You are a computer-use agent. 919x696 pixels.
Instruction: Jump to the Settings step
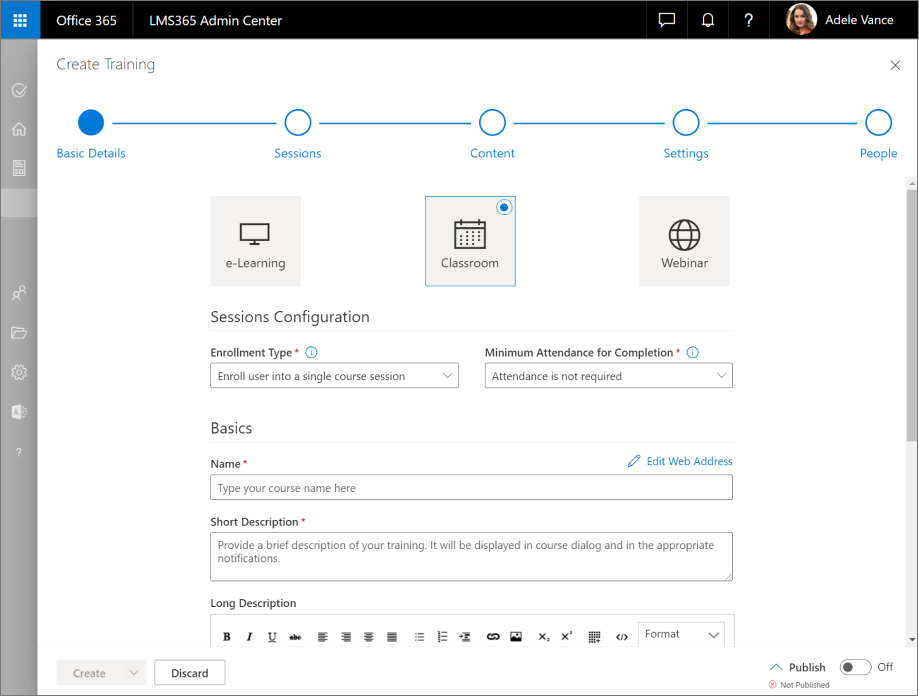coord(685,123)
